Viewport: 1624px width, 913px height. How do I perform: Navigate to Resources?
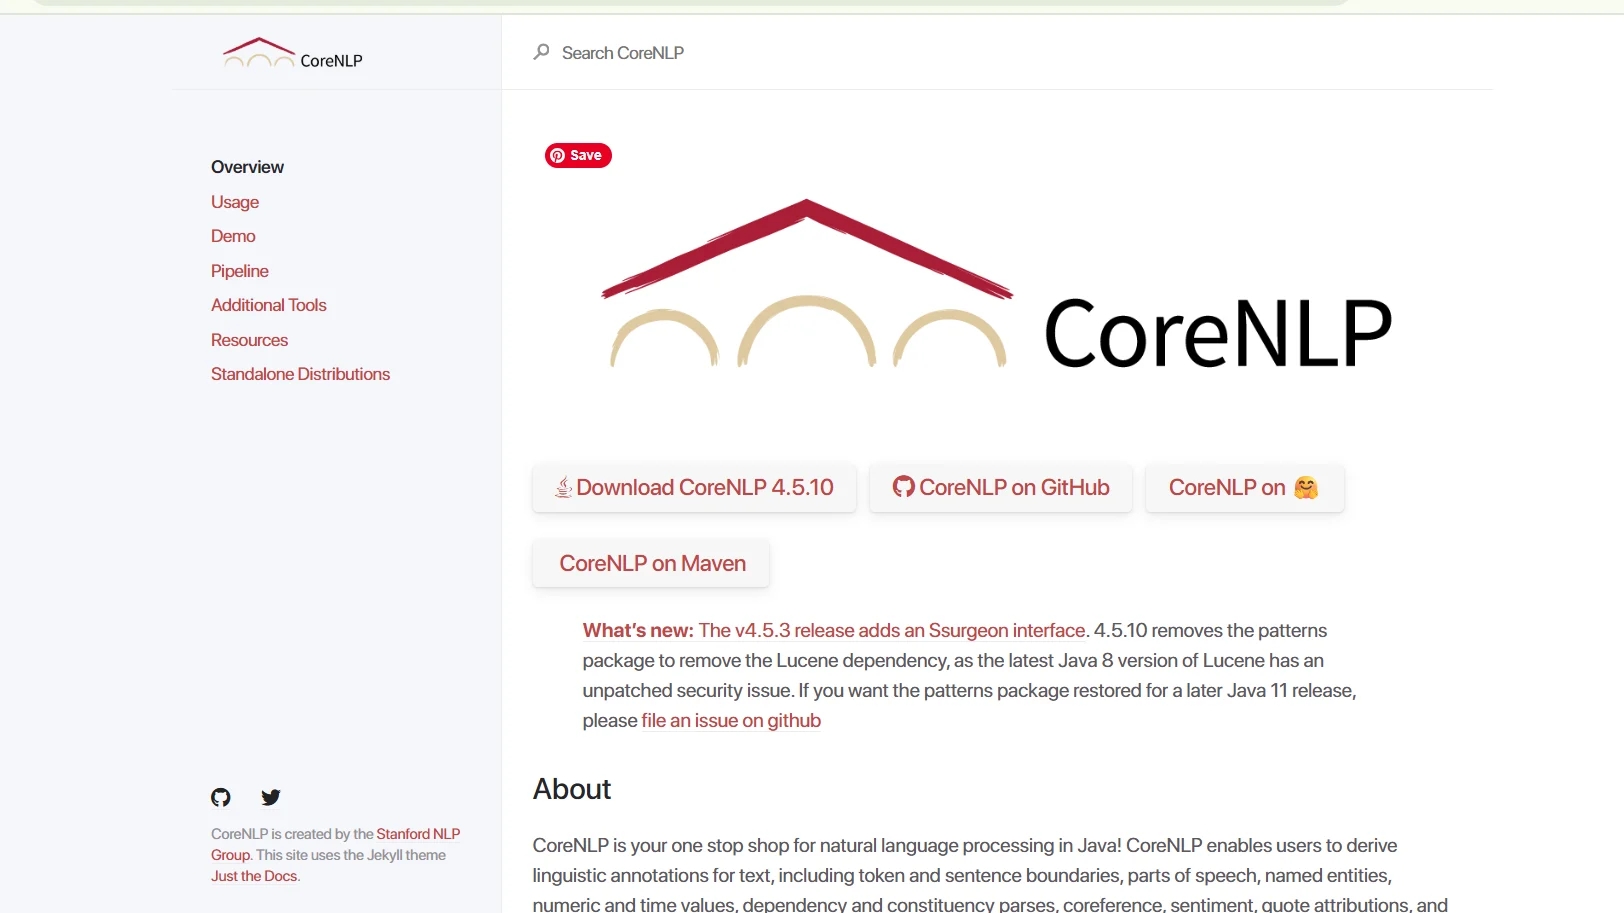tap(249, 340)
